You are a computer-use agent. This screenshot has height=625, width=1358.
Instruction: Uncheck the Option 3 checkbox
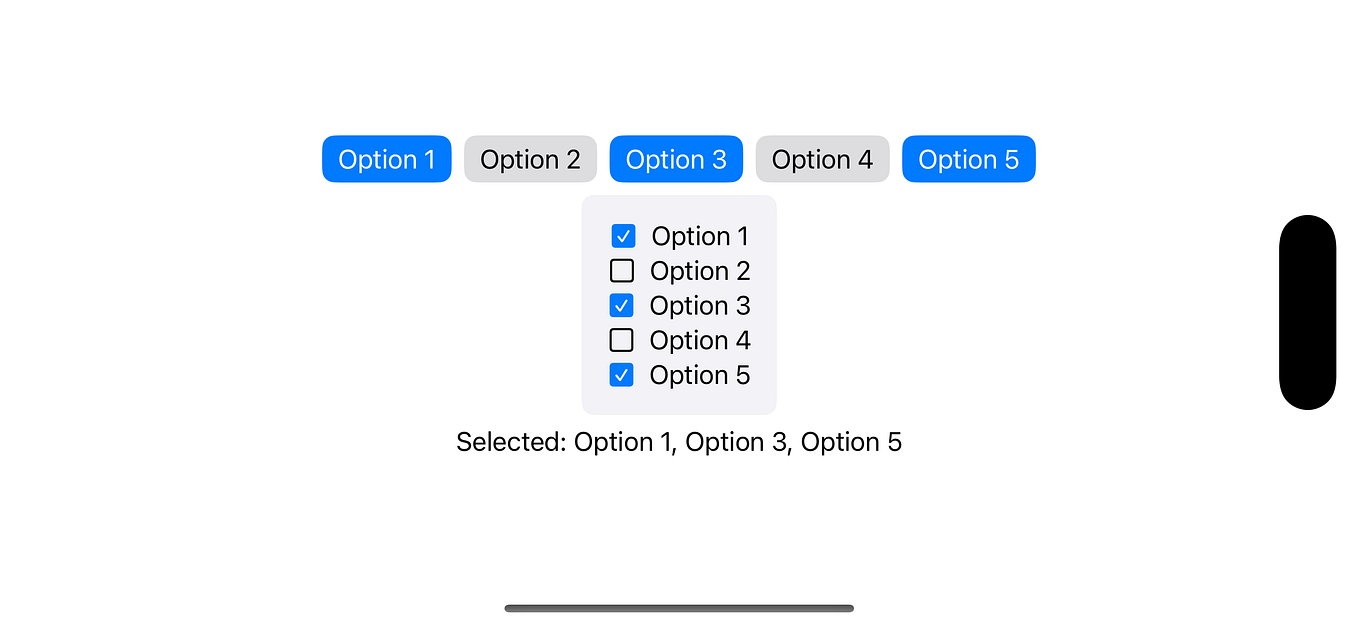coord(622,305)
